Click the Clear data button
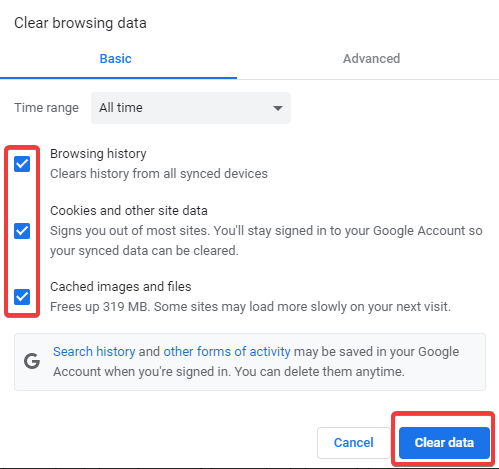The image size is (499, 469). 444,443
